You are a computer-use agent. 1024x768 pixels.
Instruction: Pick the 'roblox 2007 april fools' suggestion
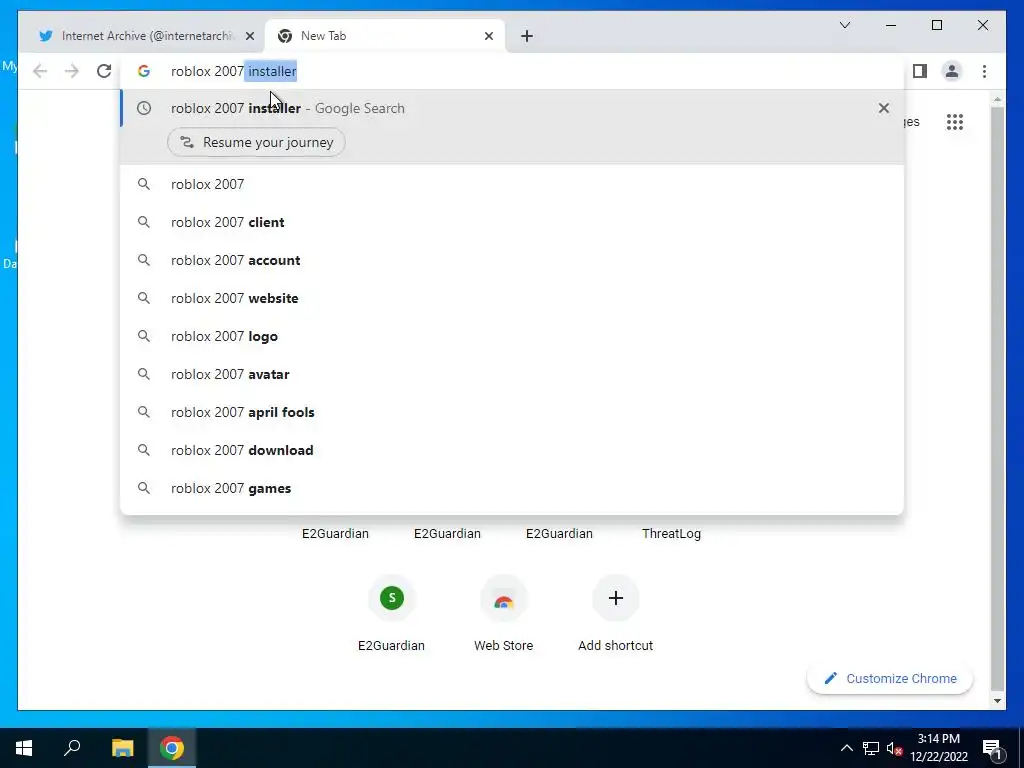pyautogui.click(x=512, y=412)
